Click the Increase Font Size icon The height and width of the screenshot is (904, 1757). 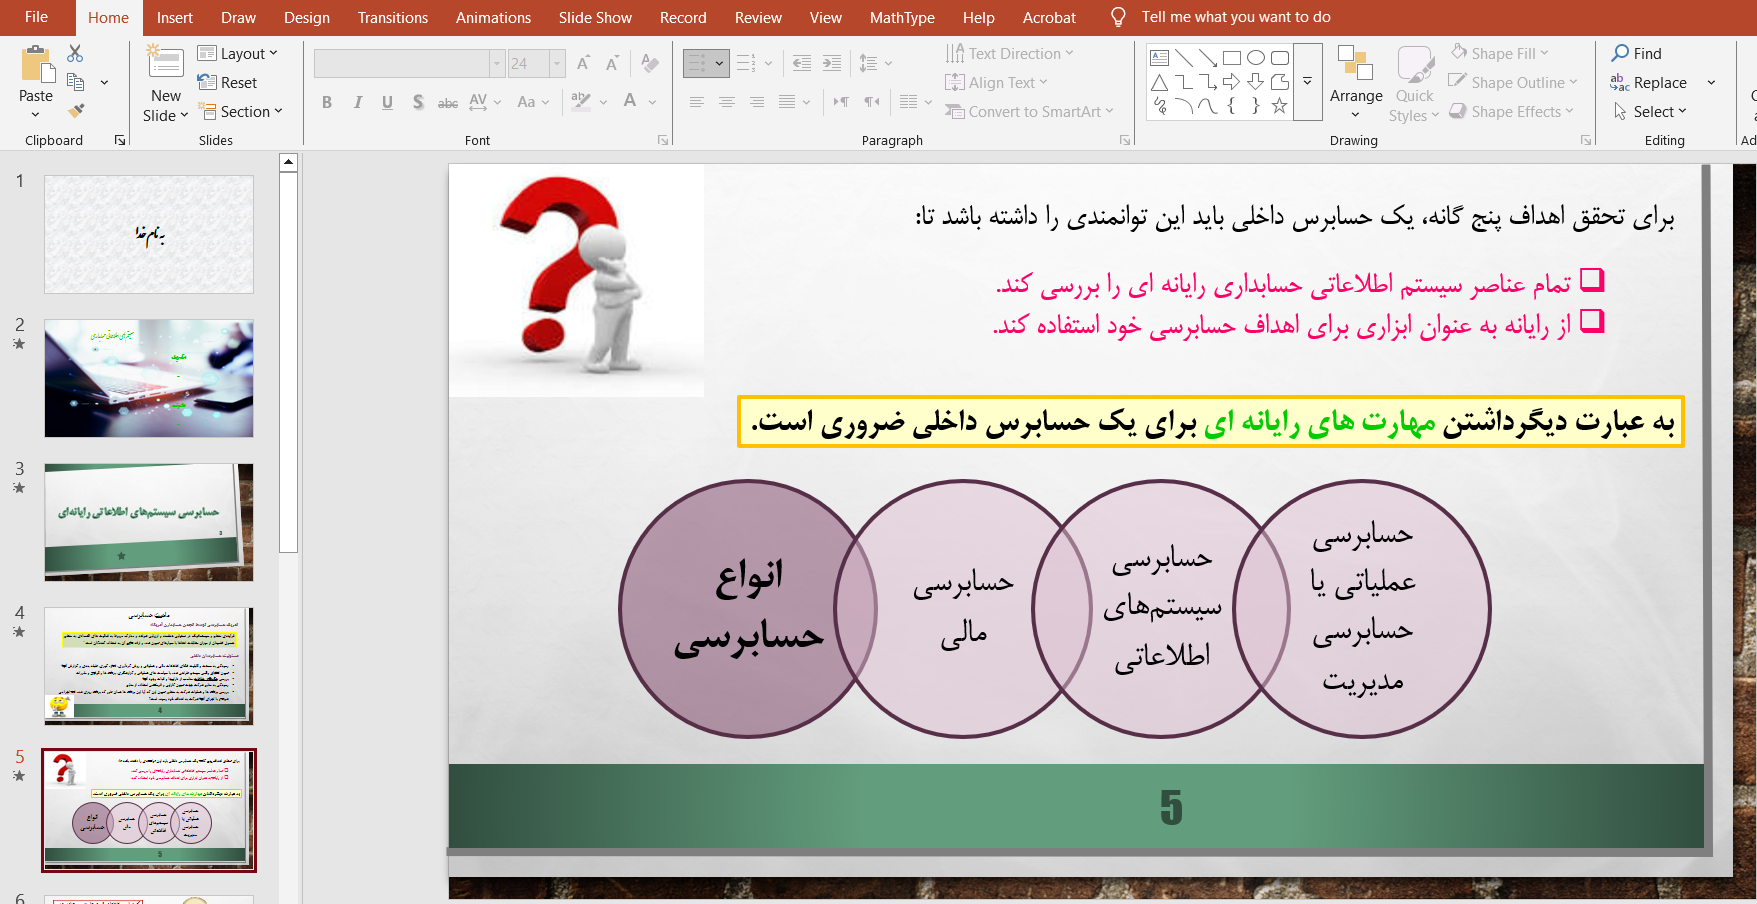[584, 64]
